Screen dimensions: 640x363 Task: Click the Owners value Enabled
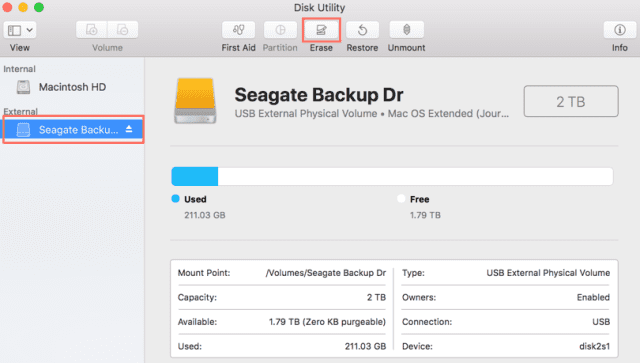click(x=593, y=297)
